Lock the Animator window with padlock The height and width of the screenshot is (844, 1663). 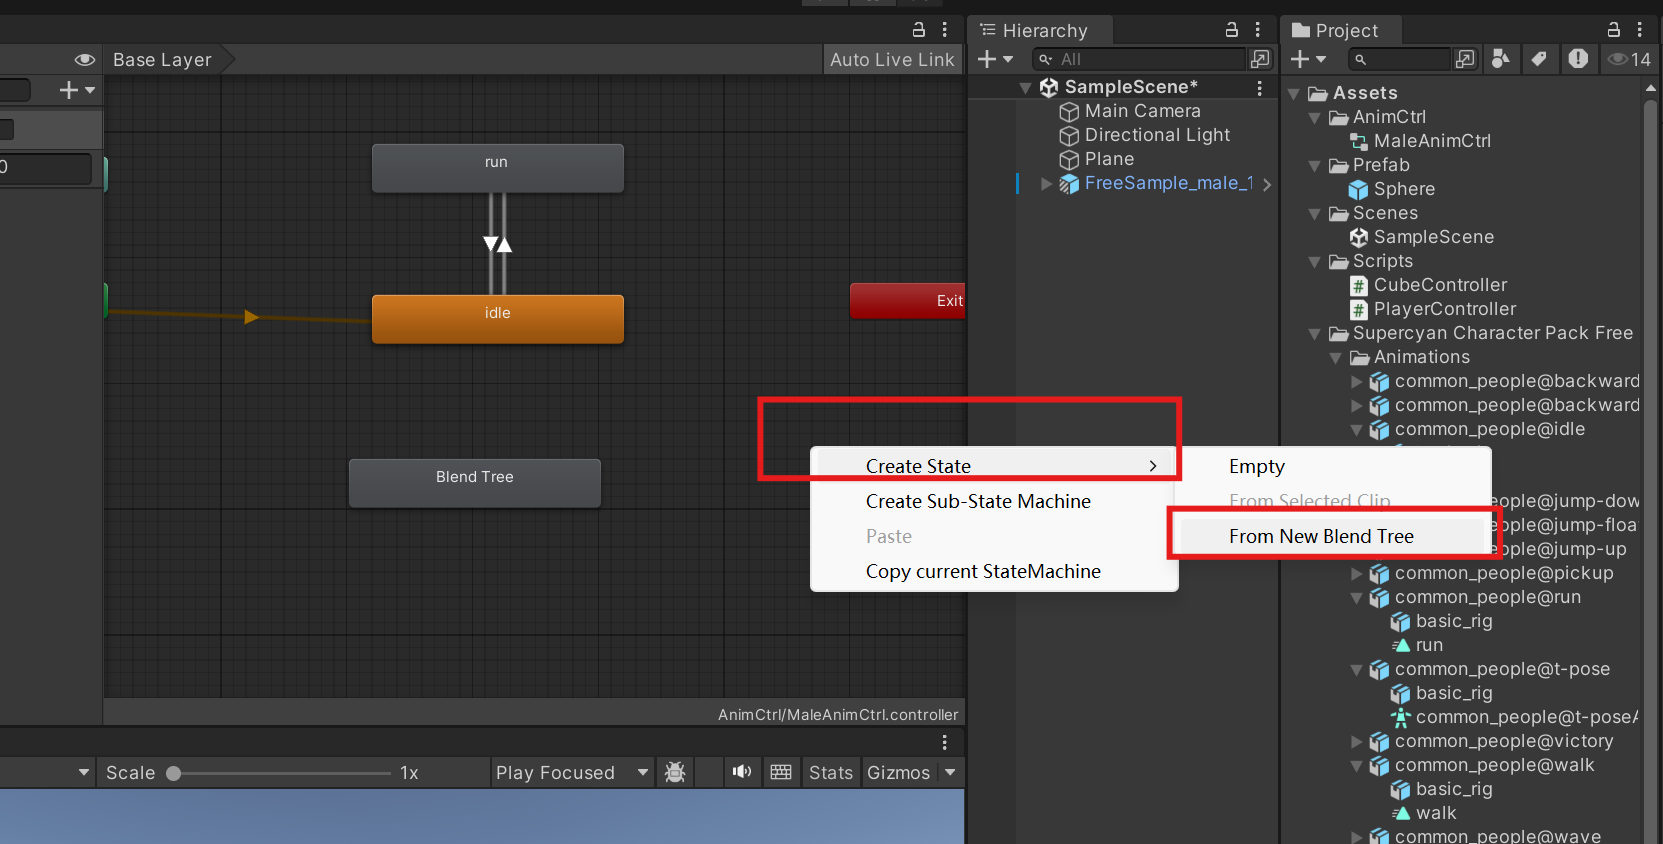918,30
